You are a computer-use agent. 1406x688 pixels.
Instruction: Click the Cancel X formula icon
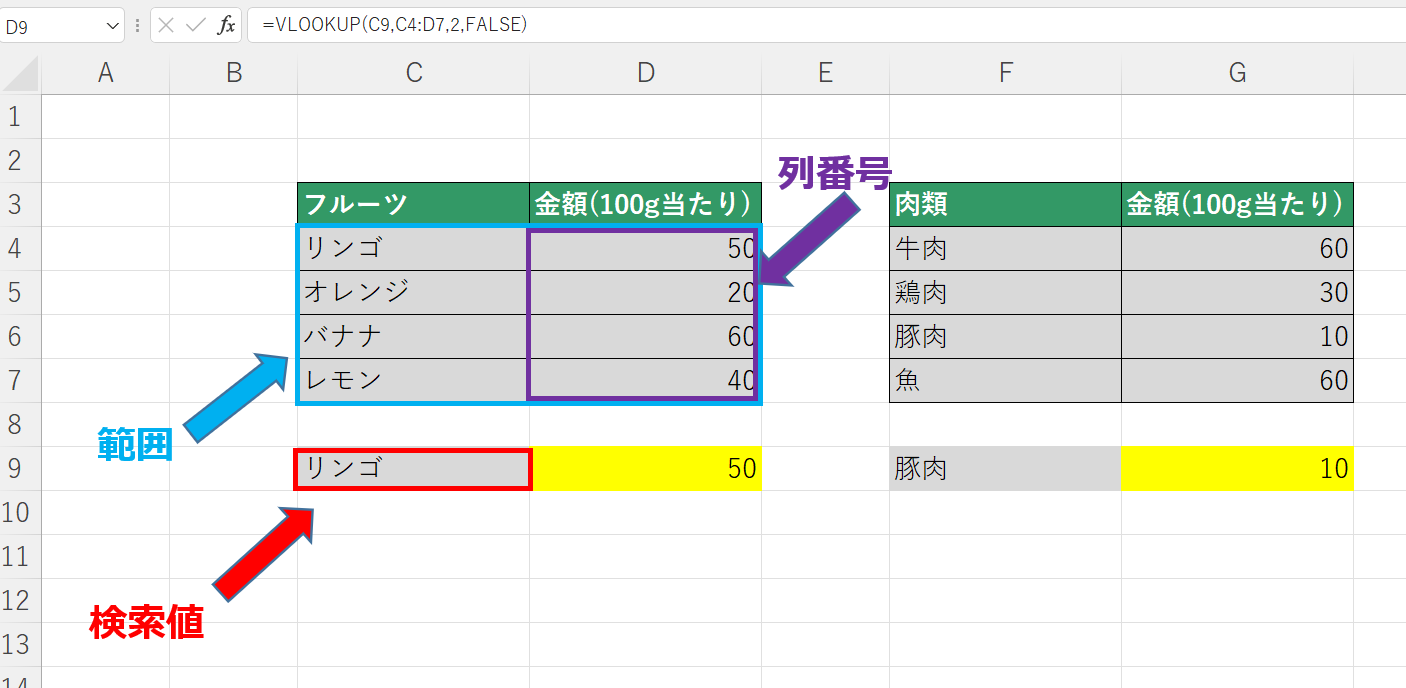point(166,26)
